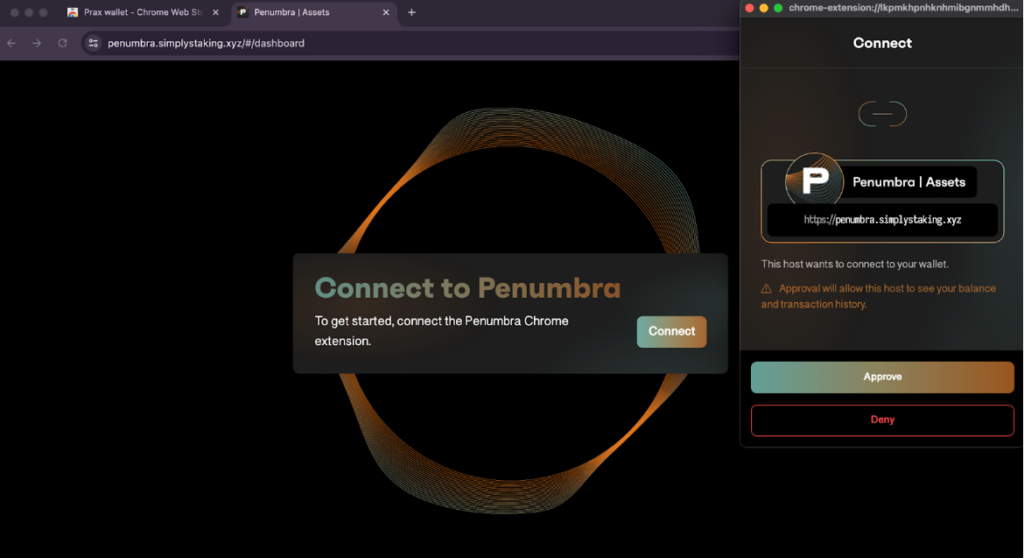Close the Penumbra | Assets tab

(386, 12)
